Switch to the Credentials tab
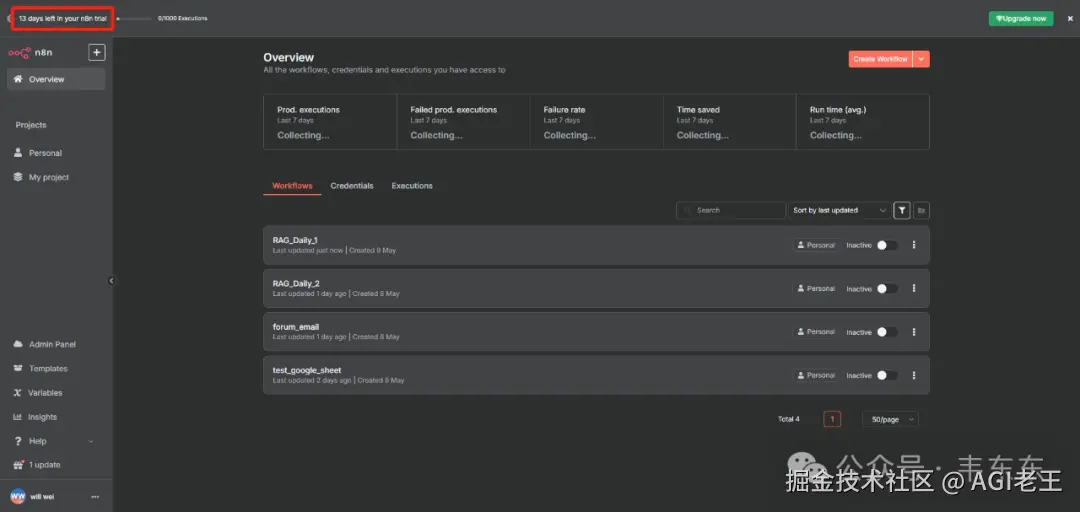Viewport: 1080px width, 512px height. (x=352, y=186)
